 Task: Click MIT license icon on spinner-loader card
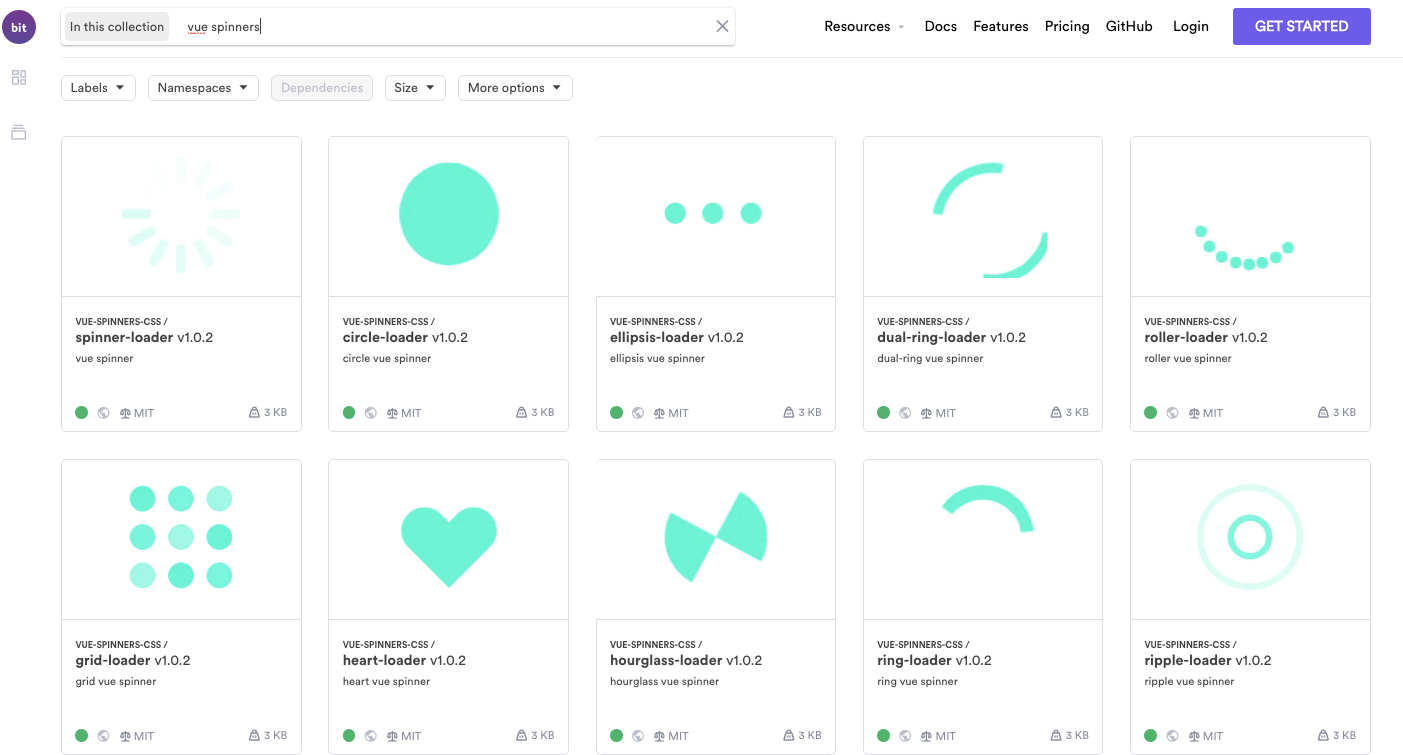[126, 413]
